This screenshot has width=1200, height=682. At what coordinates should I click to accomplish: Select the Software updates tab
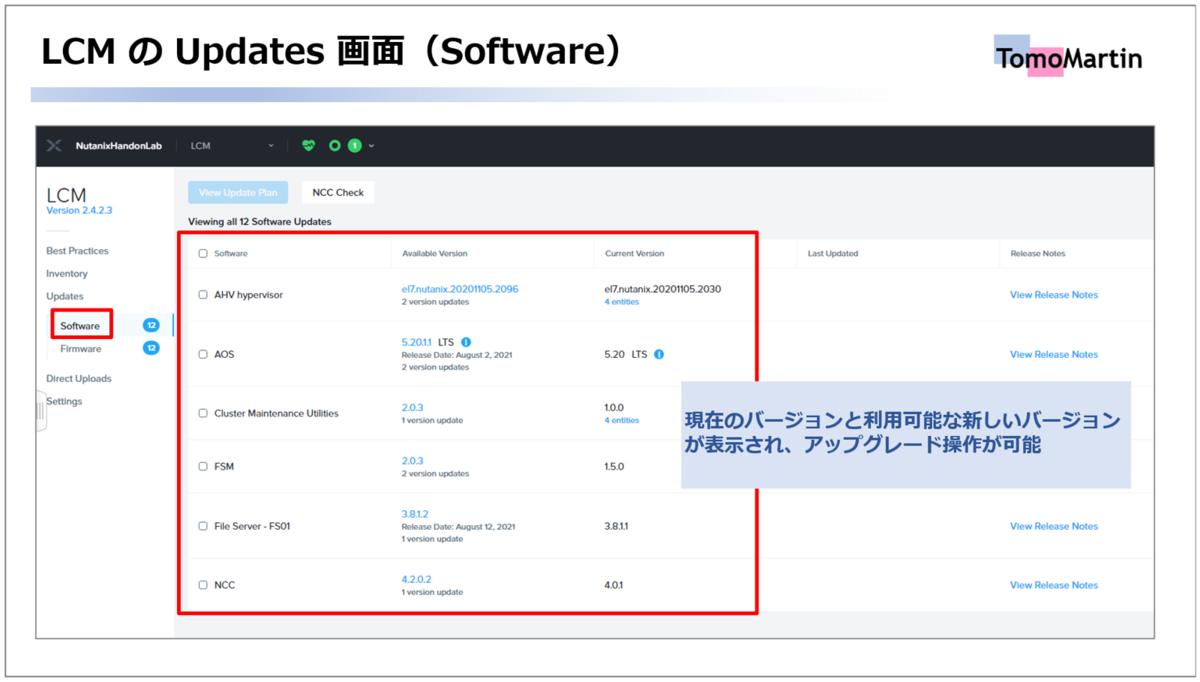(80, 326)
